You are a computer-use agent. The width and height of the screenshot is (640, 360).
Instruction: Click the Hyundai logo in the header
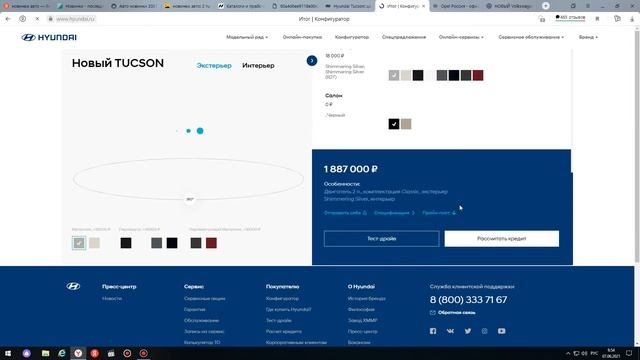point(49,37)
